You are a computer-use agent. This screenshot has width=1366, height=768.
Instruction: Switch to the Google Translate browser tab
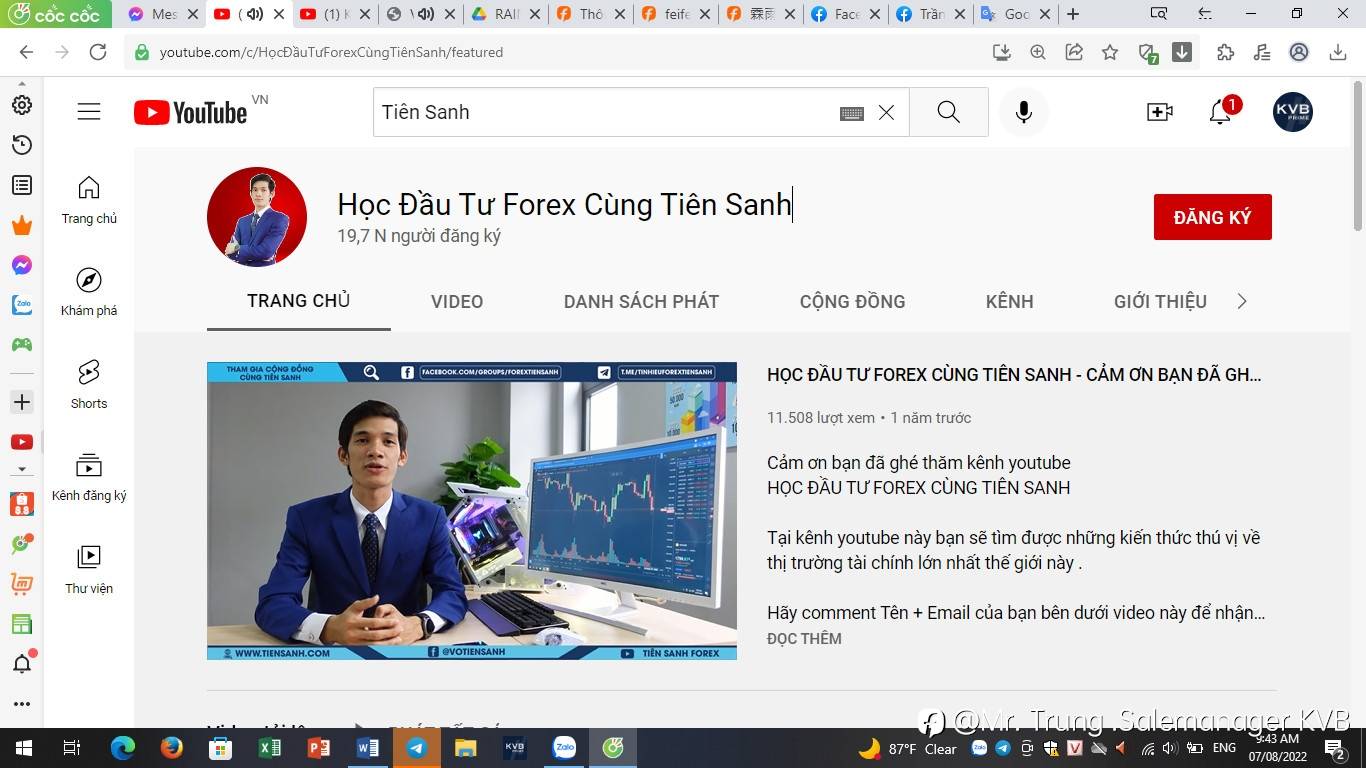1016,14
